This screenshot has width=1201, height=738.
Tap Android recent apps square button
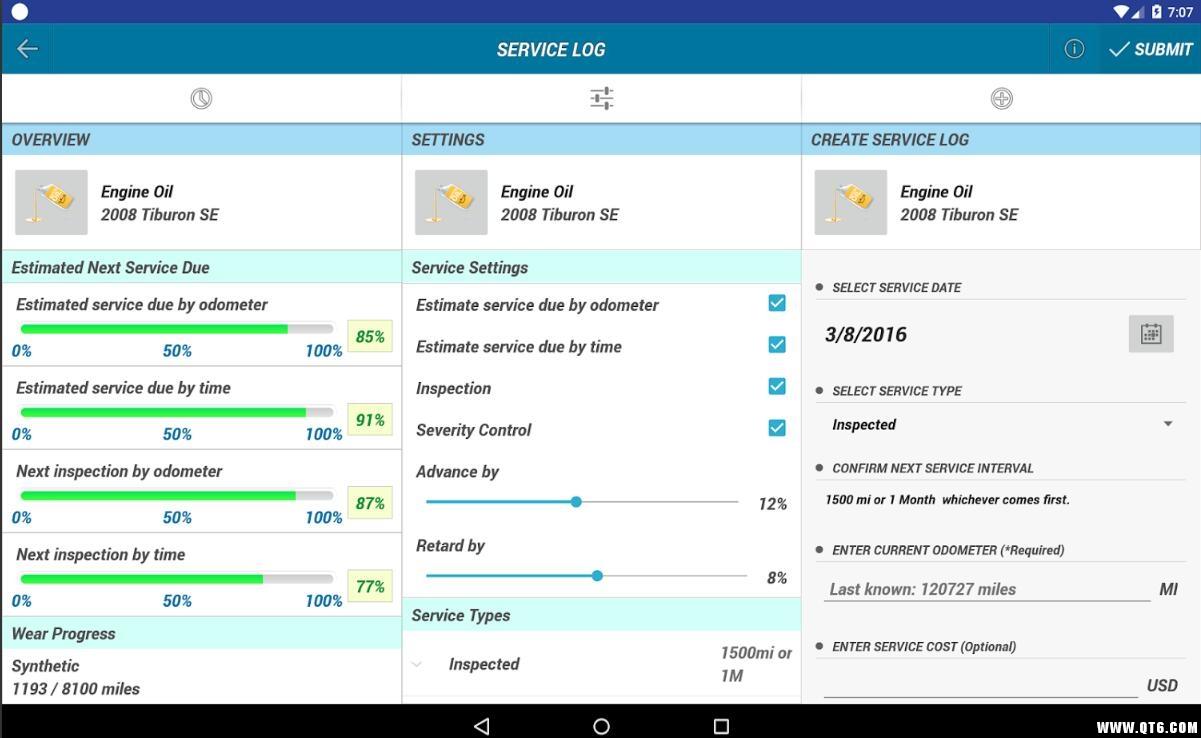point(721,726)
